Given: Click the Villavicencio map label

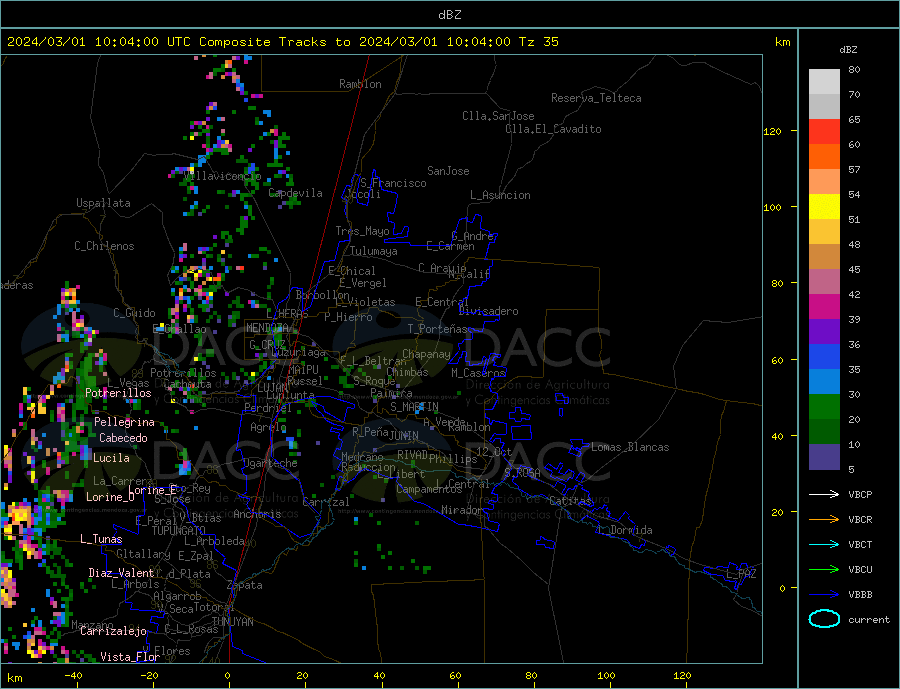Looking at the screenshot, I should click(223, 176).
